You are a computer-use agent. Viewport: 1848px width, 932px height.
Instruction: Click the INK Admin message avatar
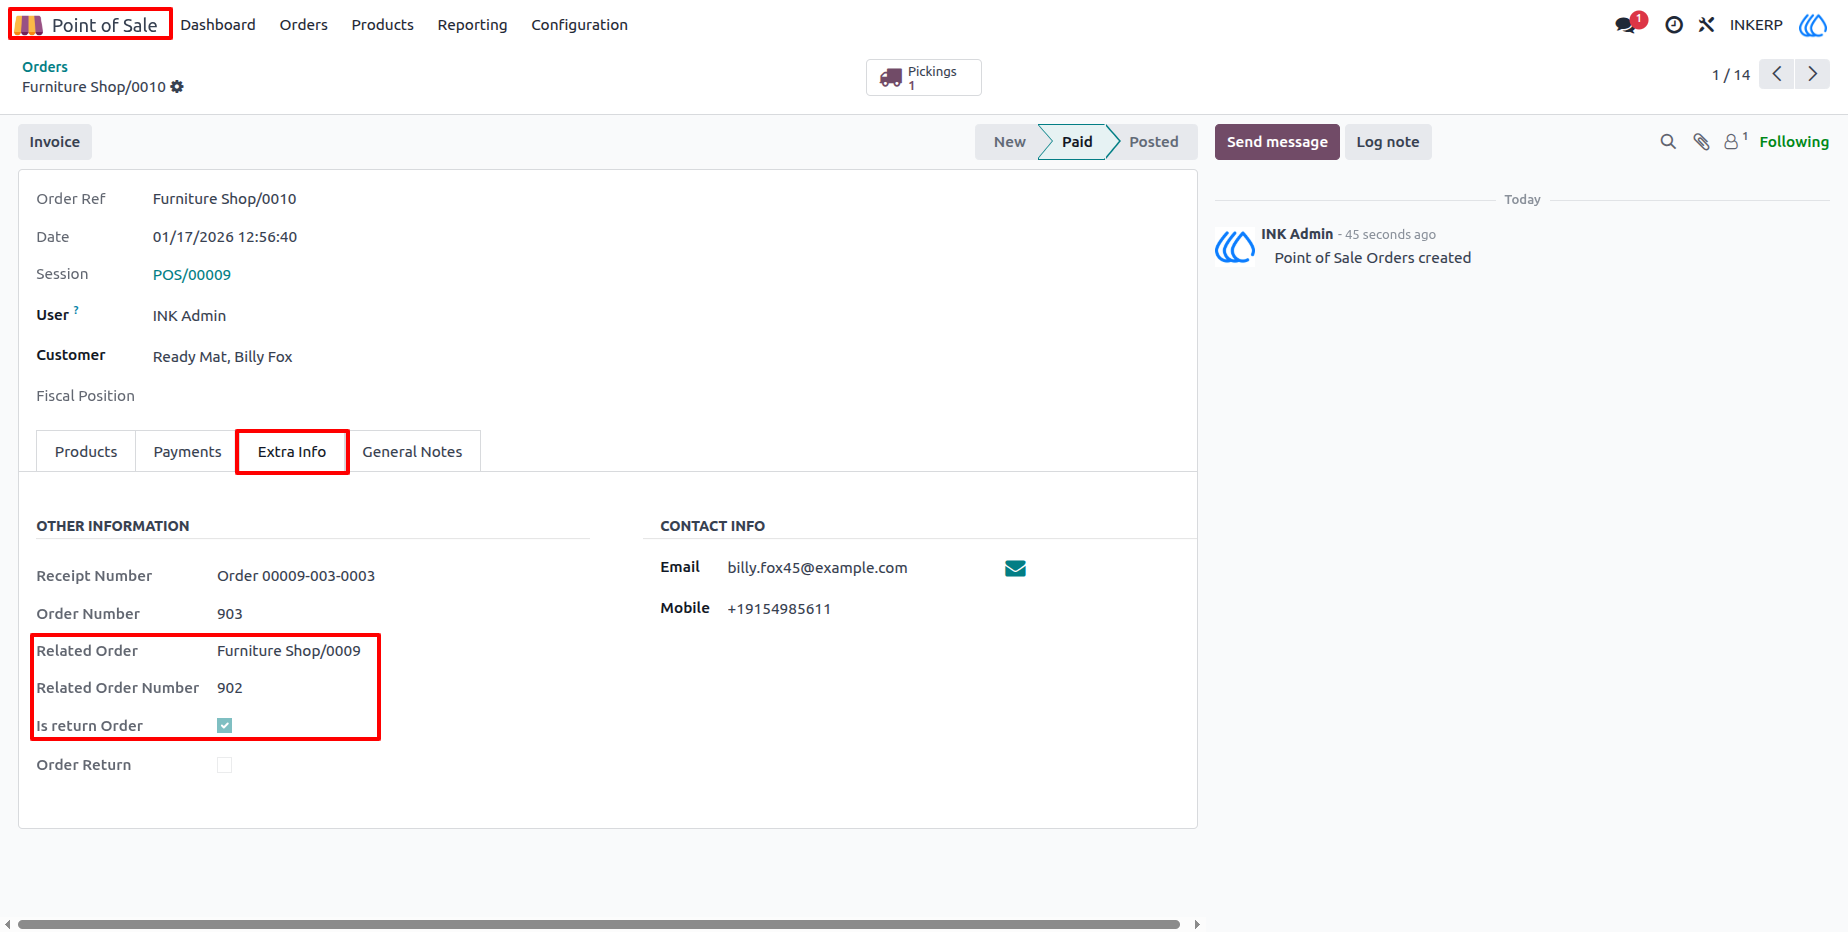pyautogui.click(x=1235, y=246)
